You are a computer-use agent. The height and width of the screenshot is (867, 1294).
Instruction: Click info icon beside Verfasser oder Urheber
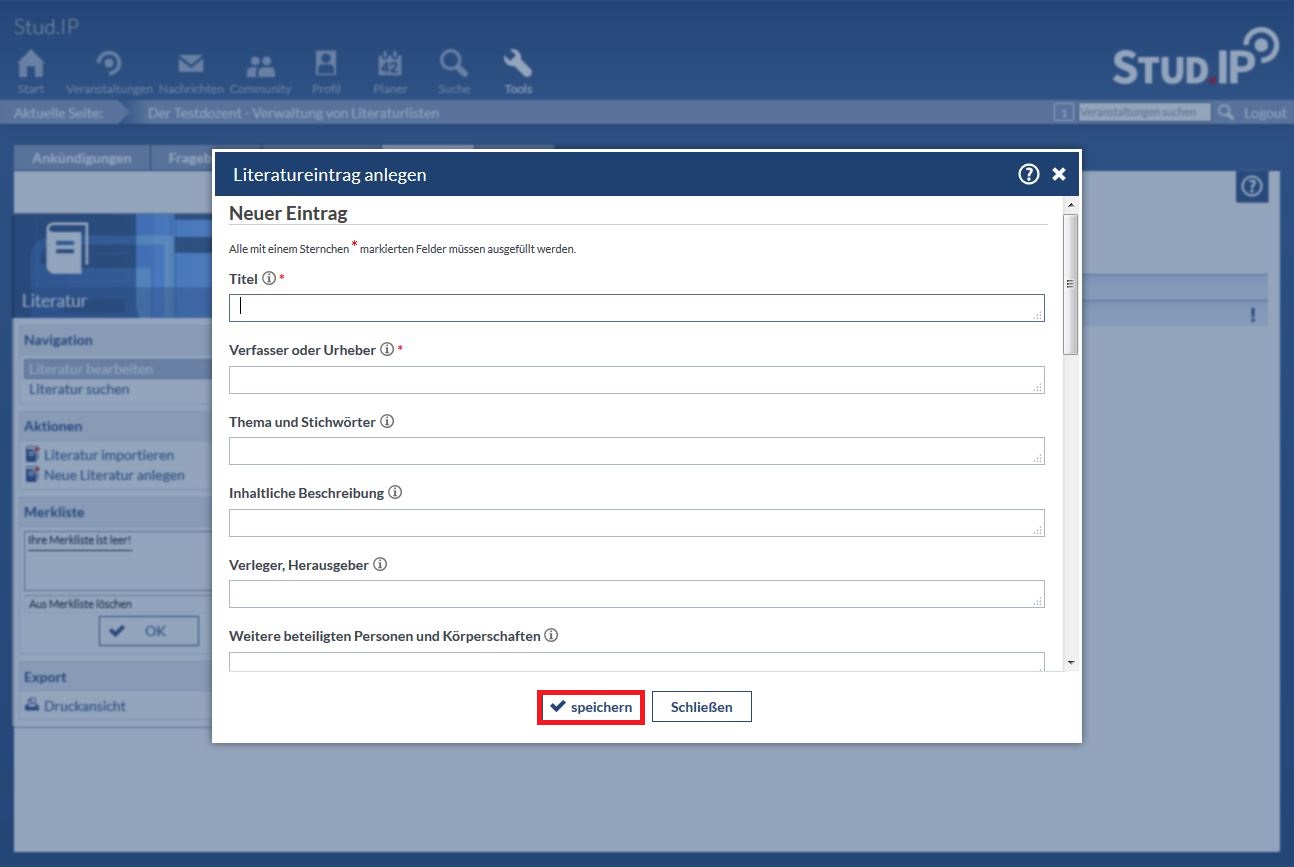tap(387, 350)
